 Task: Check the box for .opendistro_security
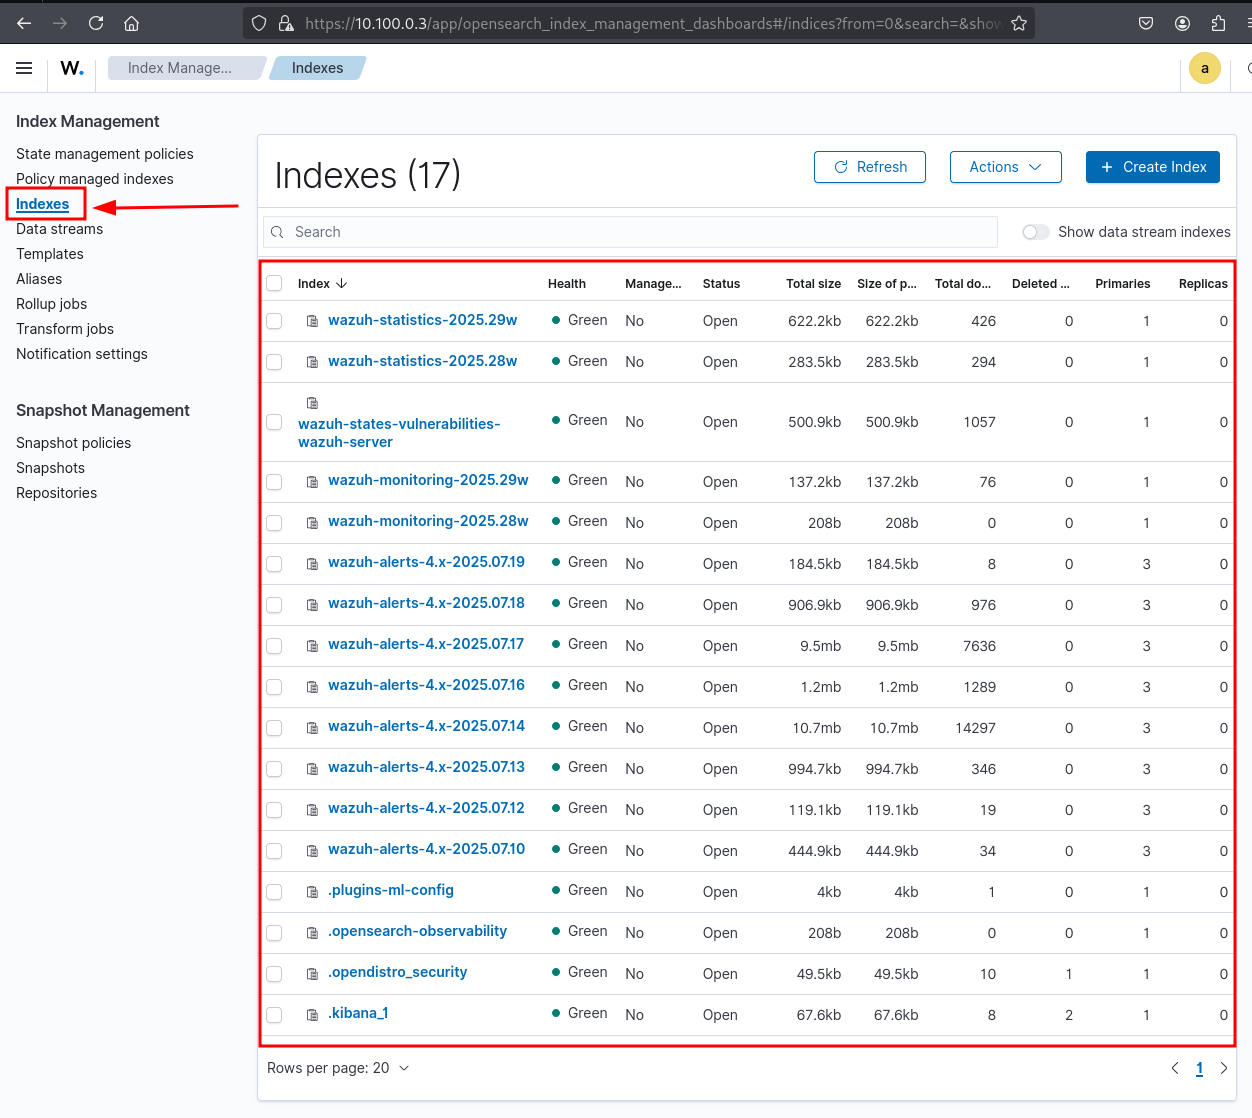(274, 974)
